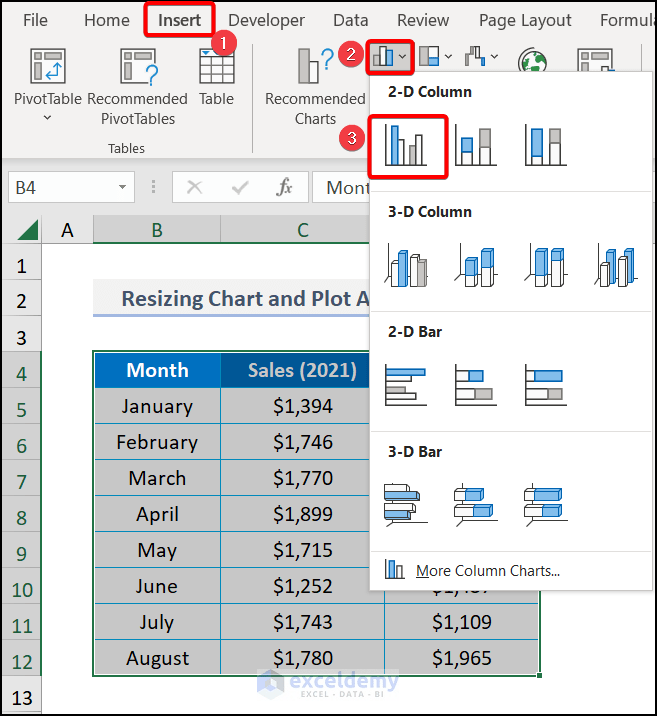Image resolution: width=657 pixels, height=716 pixels.
Task: Expand the Column chart dropdown arrow
Action: 403,57
